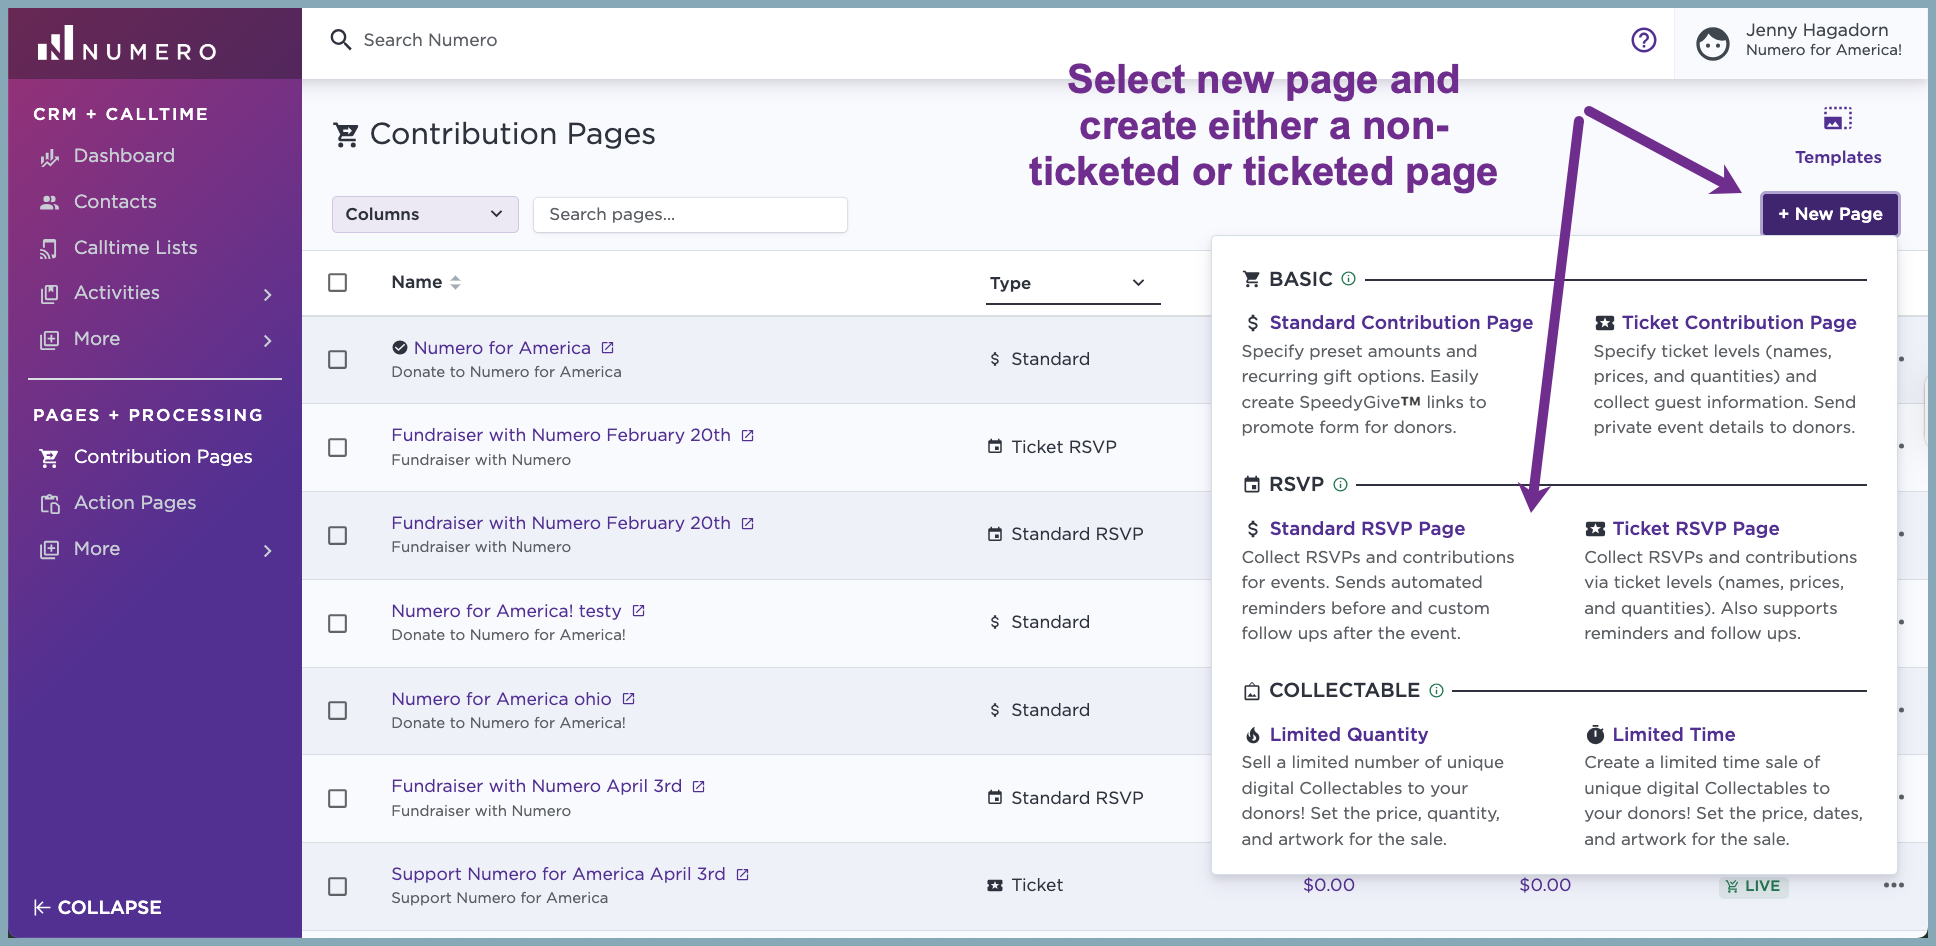The height and width of the screenshot is (946, 1936).
Task: Click the Contribution Pages cart icon in sidebar
Action: click(x=49, y=458)
